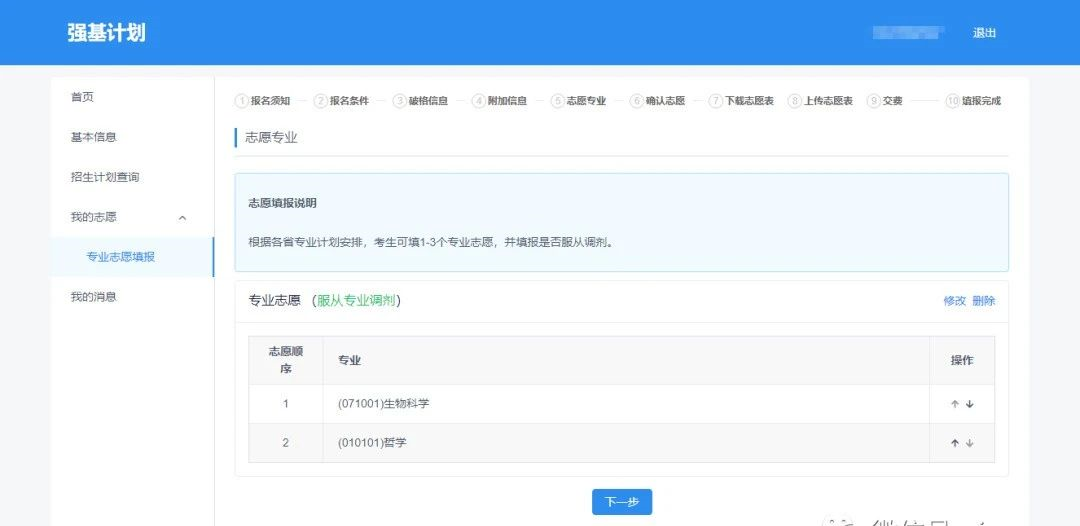Go to step 3 破格信息
The height and width of the screenshot is (526, 1080).
420,101
